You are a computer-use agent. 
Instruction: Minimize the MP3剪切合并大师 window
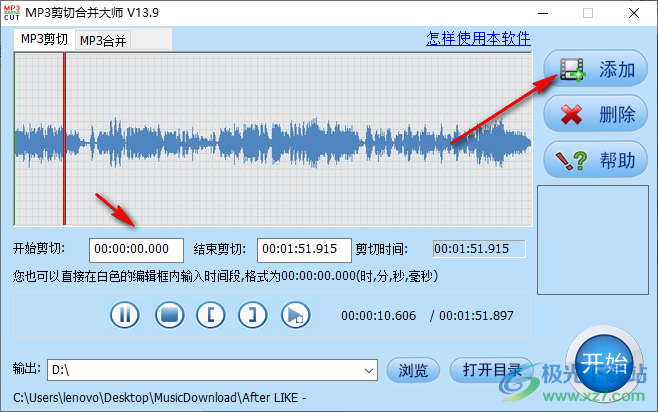click(543, 13)
